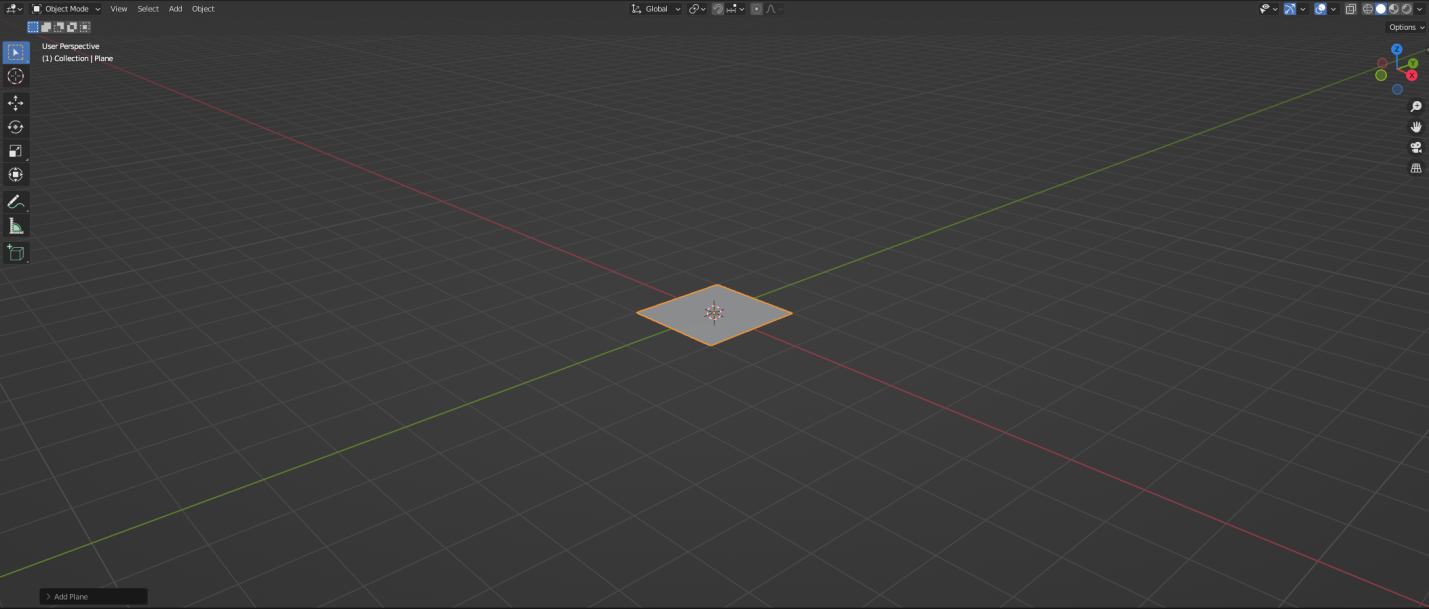This screenshot has height=609, width=1429.
Task: Toggle show overlays
Action: (1320, 9)
